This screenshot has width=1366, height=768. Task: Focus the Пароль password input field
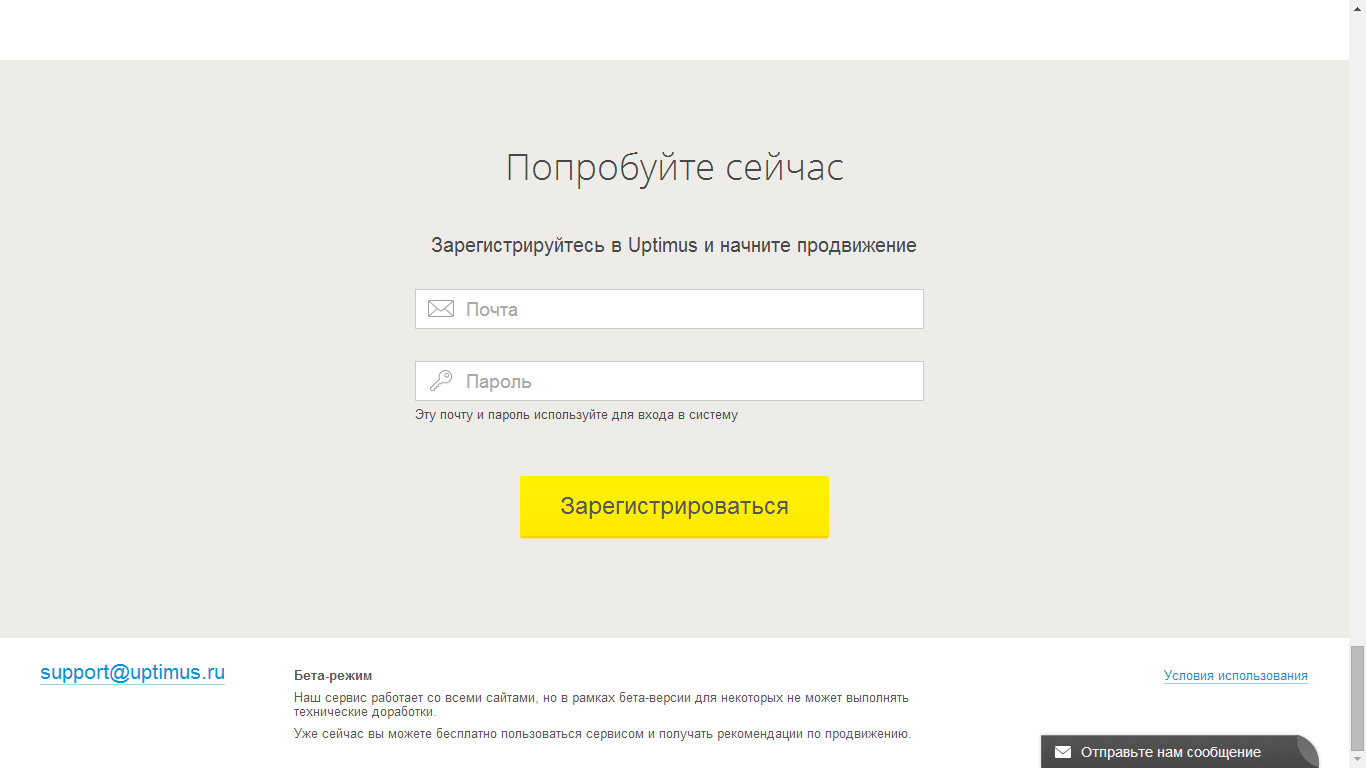[x=669, y=381]
